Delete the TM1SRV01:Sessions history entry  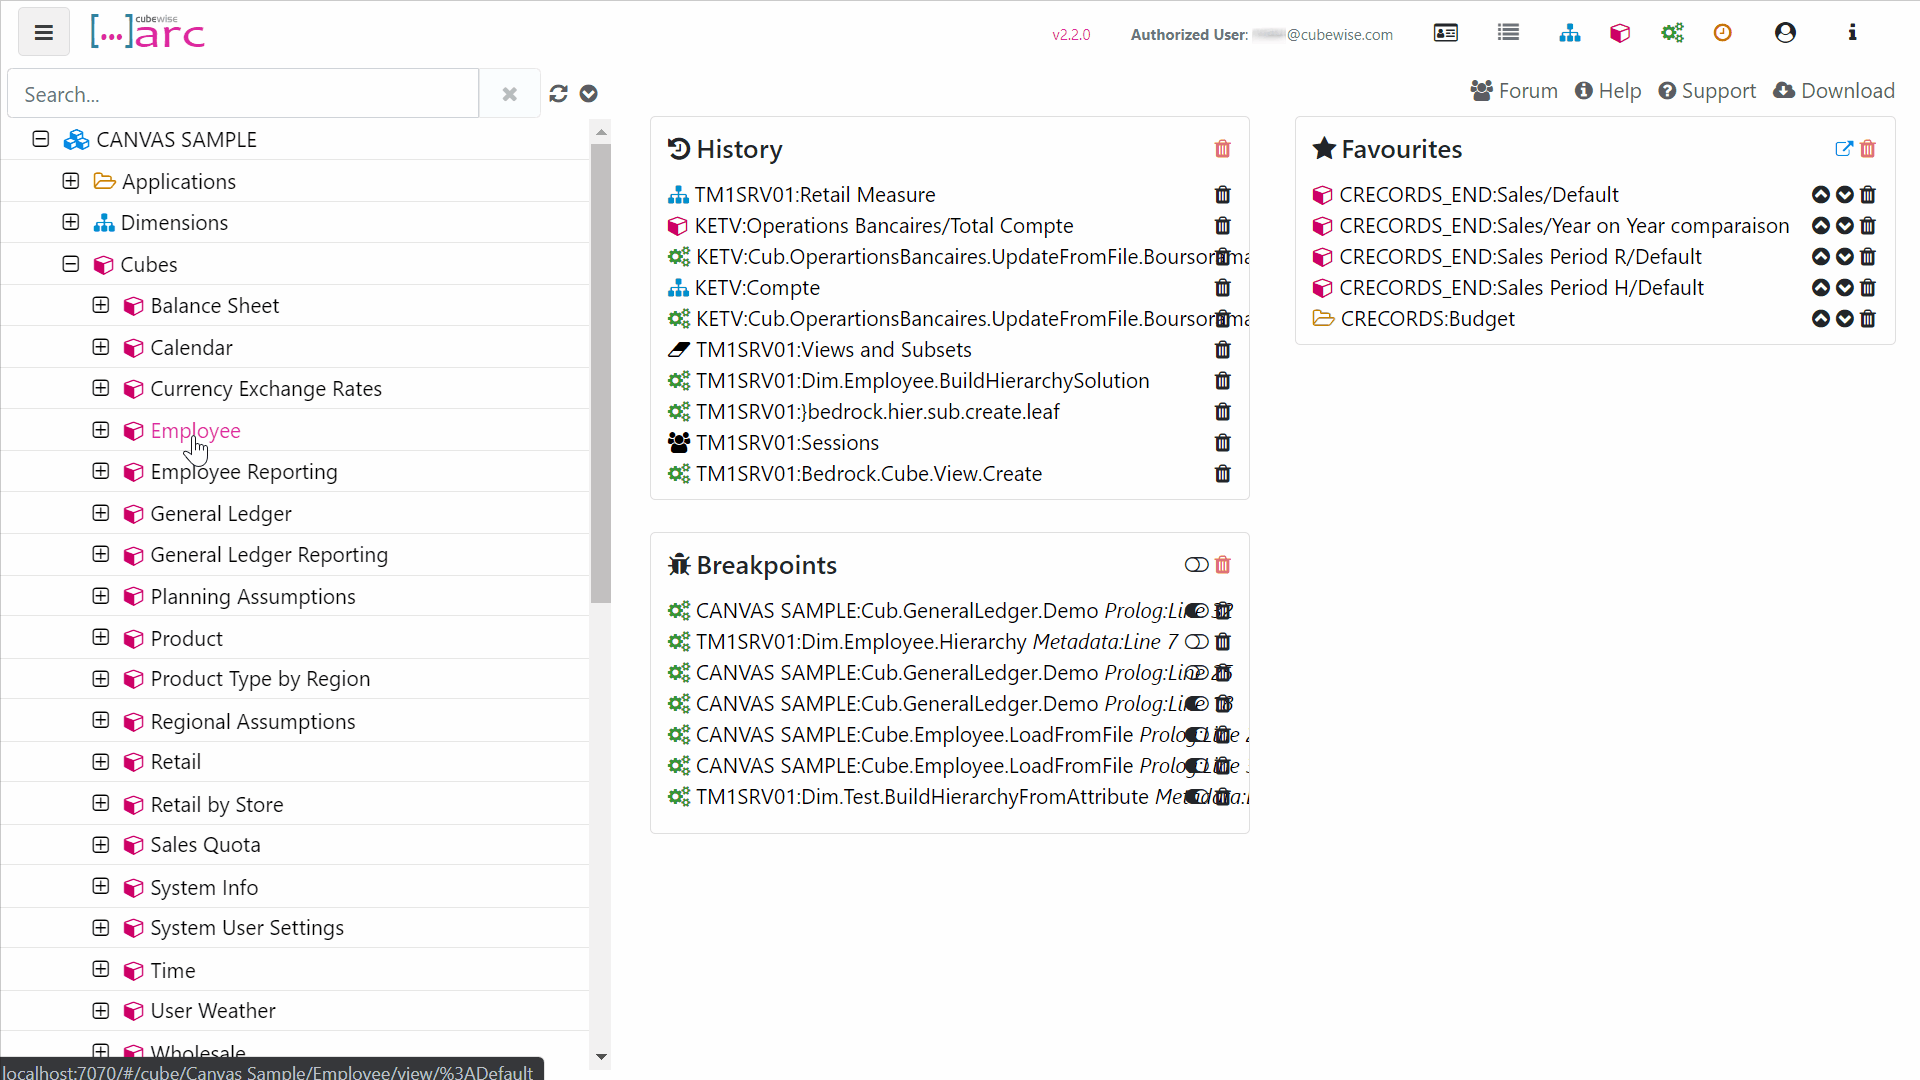pos(1222,443)
